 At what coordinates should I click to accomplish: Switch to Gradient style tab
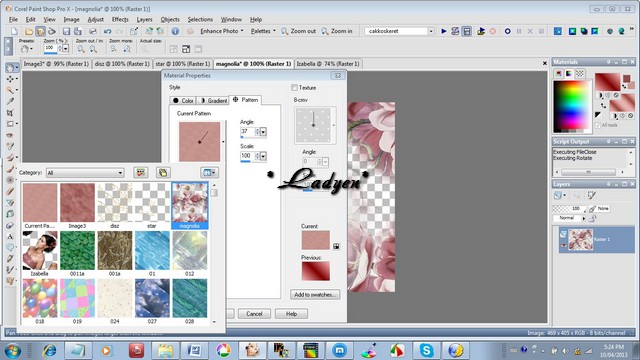pyautogui.click(x=213, y=100)
